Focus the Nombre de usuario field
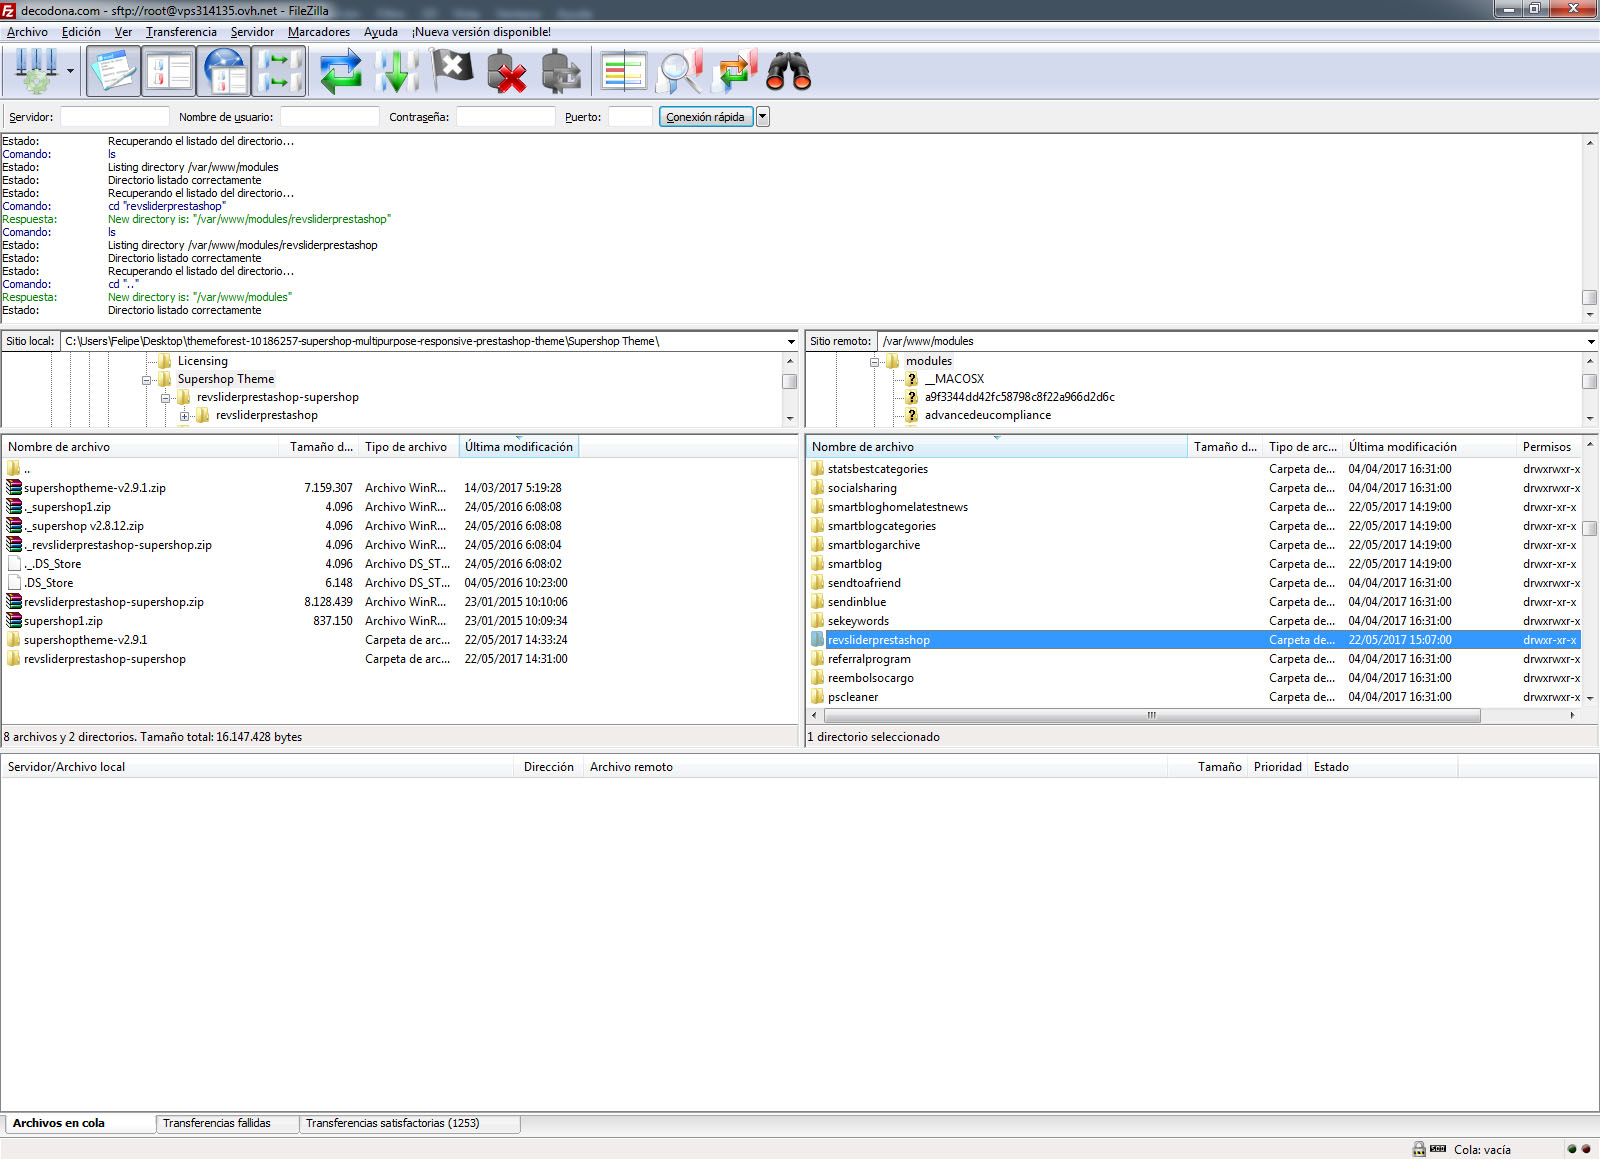Viewport: 1600px width, 1160px height. coord(329,117)
